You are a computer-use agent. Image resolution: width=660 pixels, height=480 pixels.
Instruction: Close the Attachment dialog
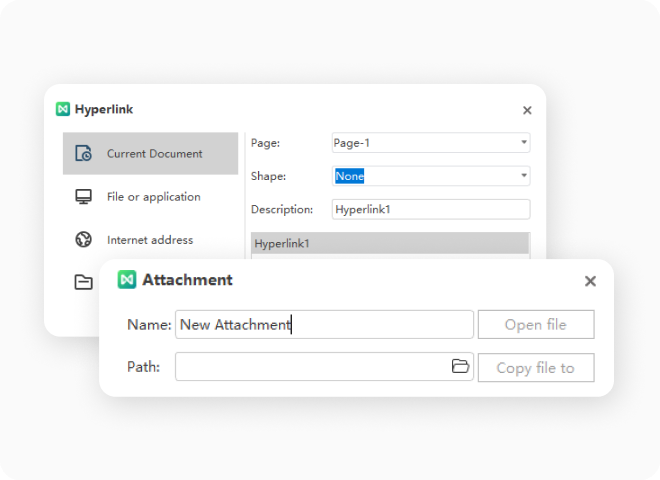point(590,281)
